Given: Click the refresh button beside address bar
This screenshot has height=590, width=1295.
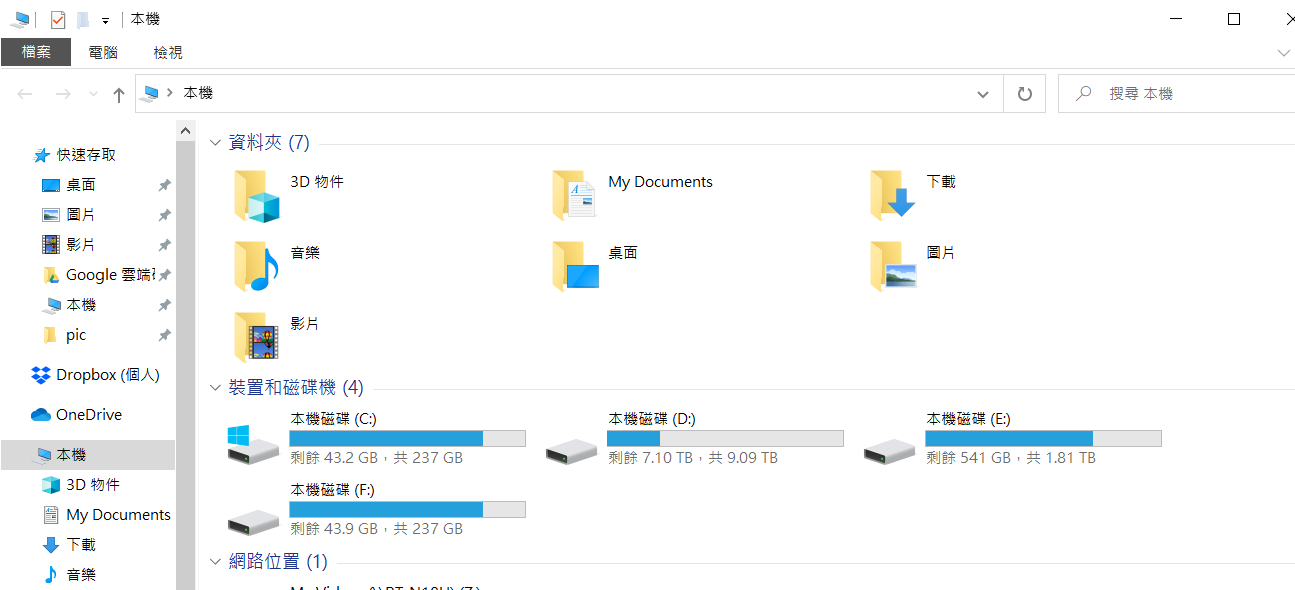Looking at the screenshot, I should [x=1024, y=94].
